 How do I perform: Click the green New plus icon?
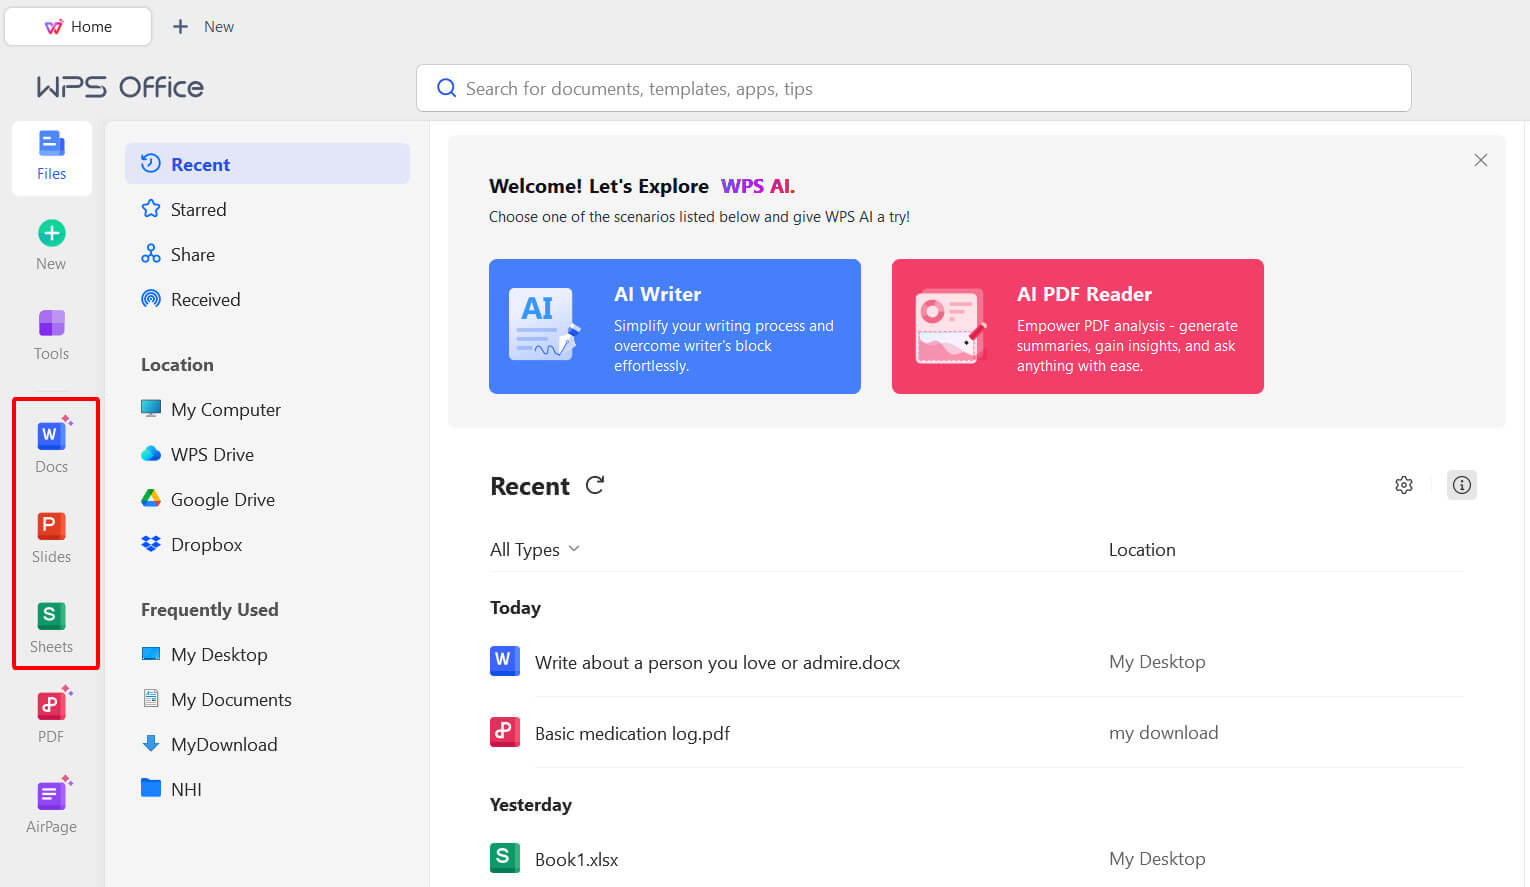pos(52,233)
